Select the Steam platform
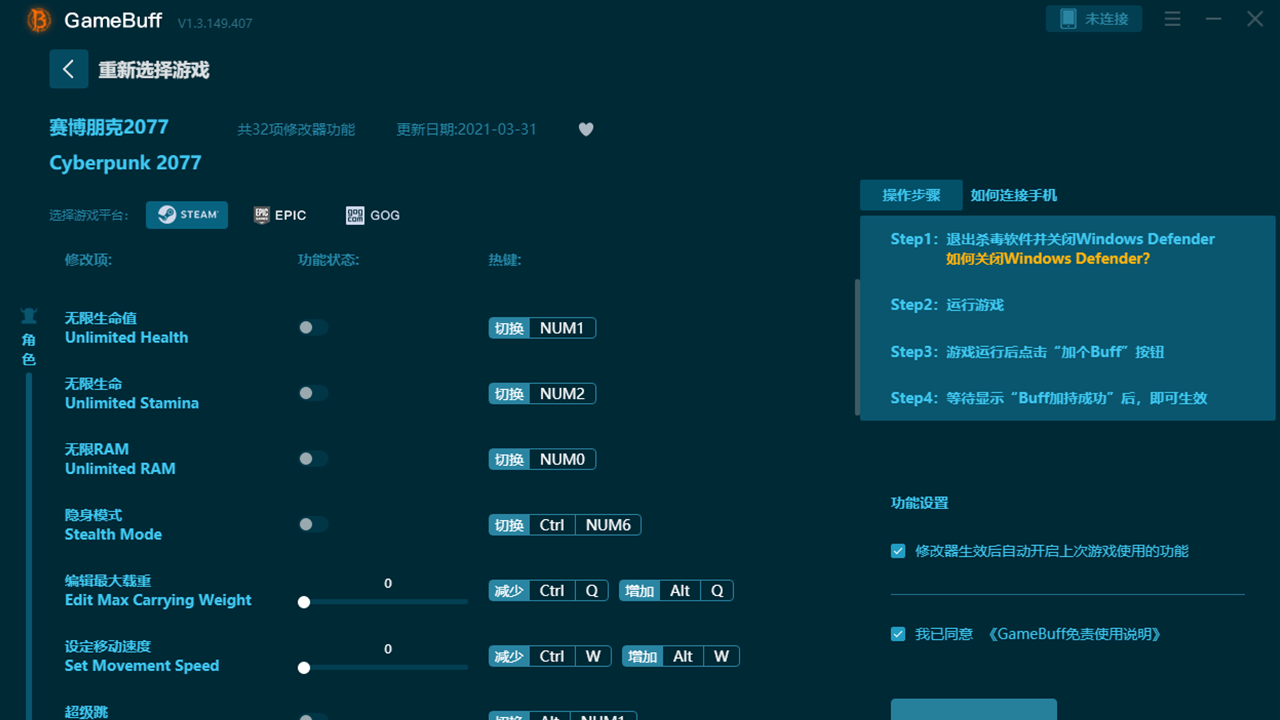The width and height of the screenshot is (1280, 720). coord(187,215)
